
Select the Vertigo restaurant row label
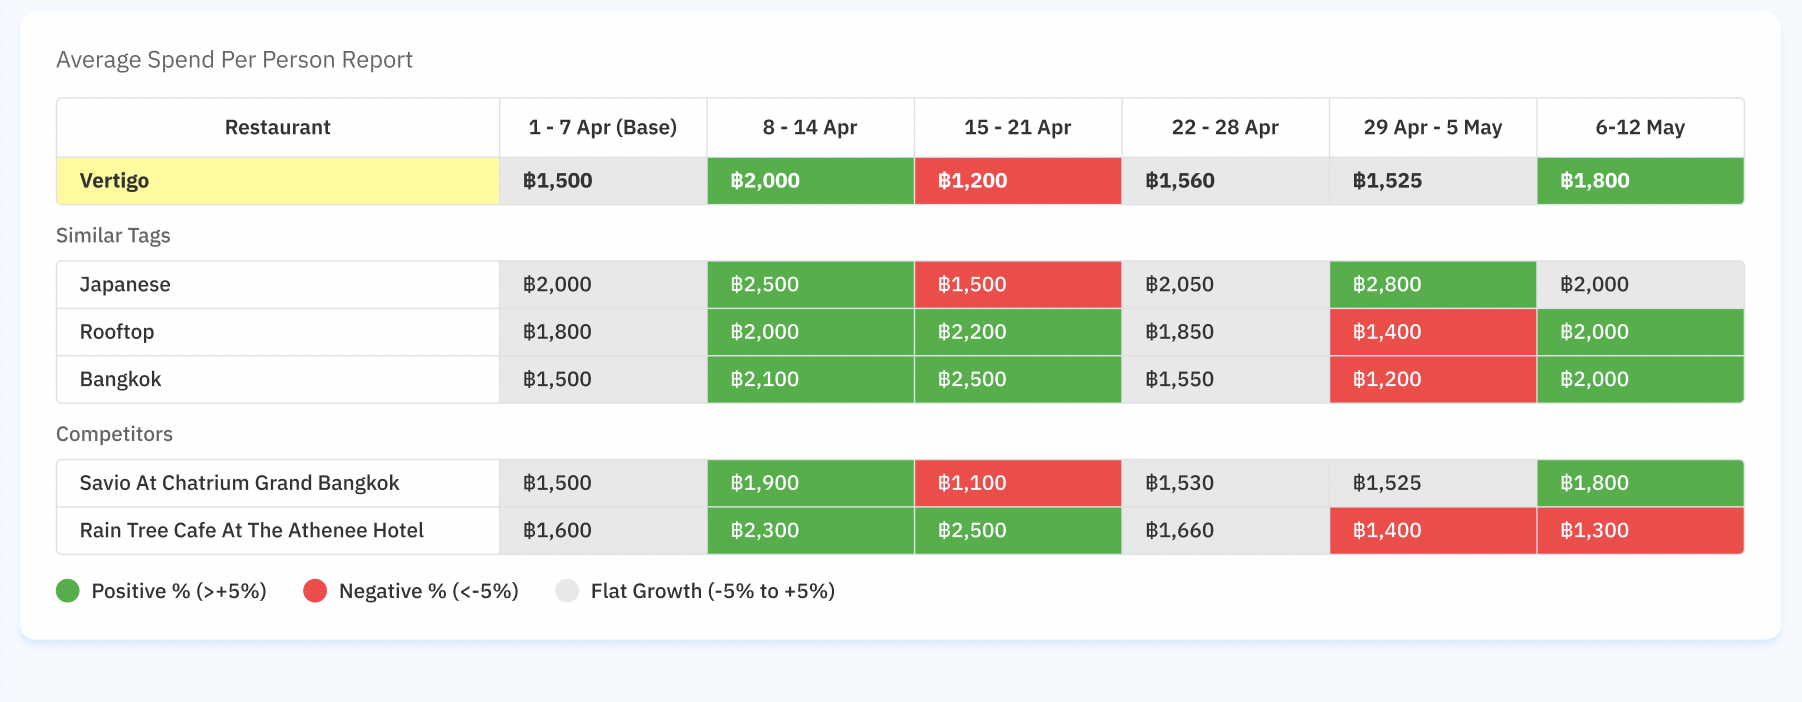click(x=114, y=181)
